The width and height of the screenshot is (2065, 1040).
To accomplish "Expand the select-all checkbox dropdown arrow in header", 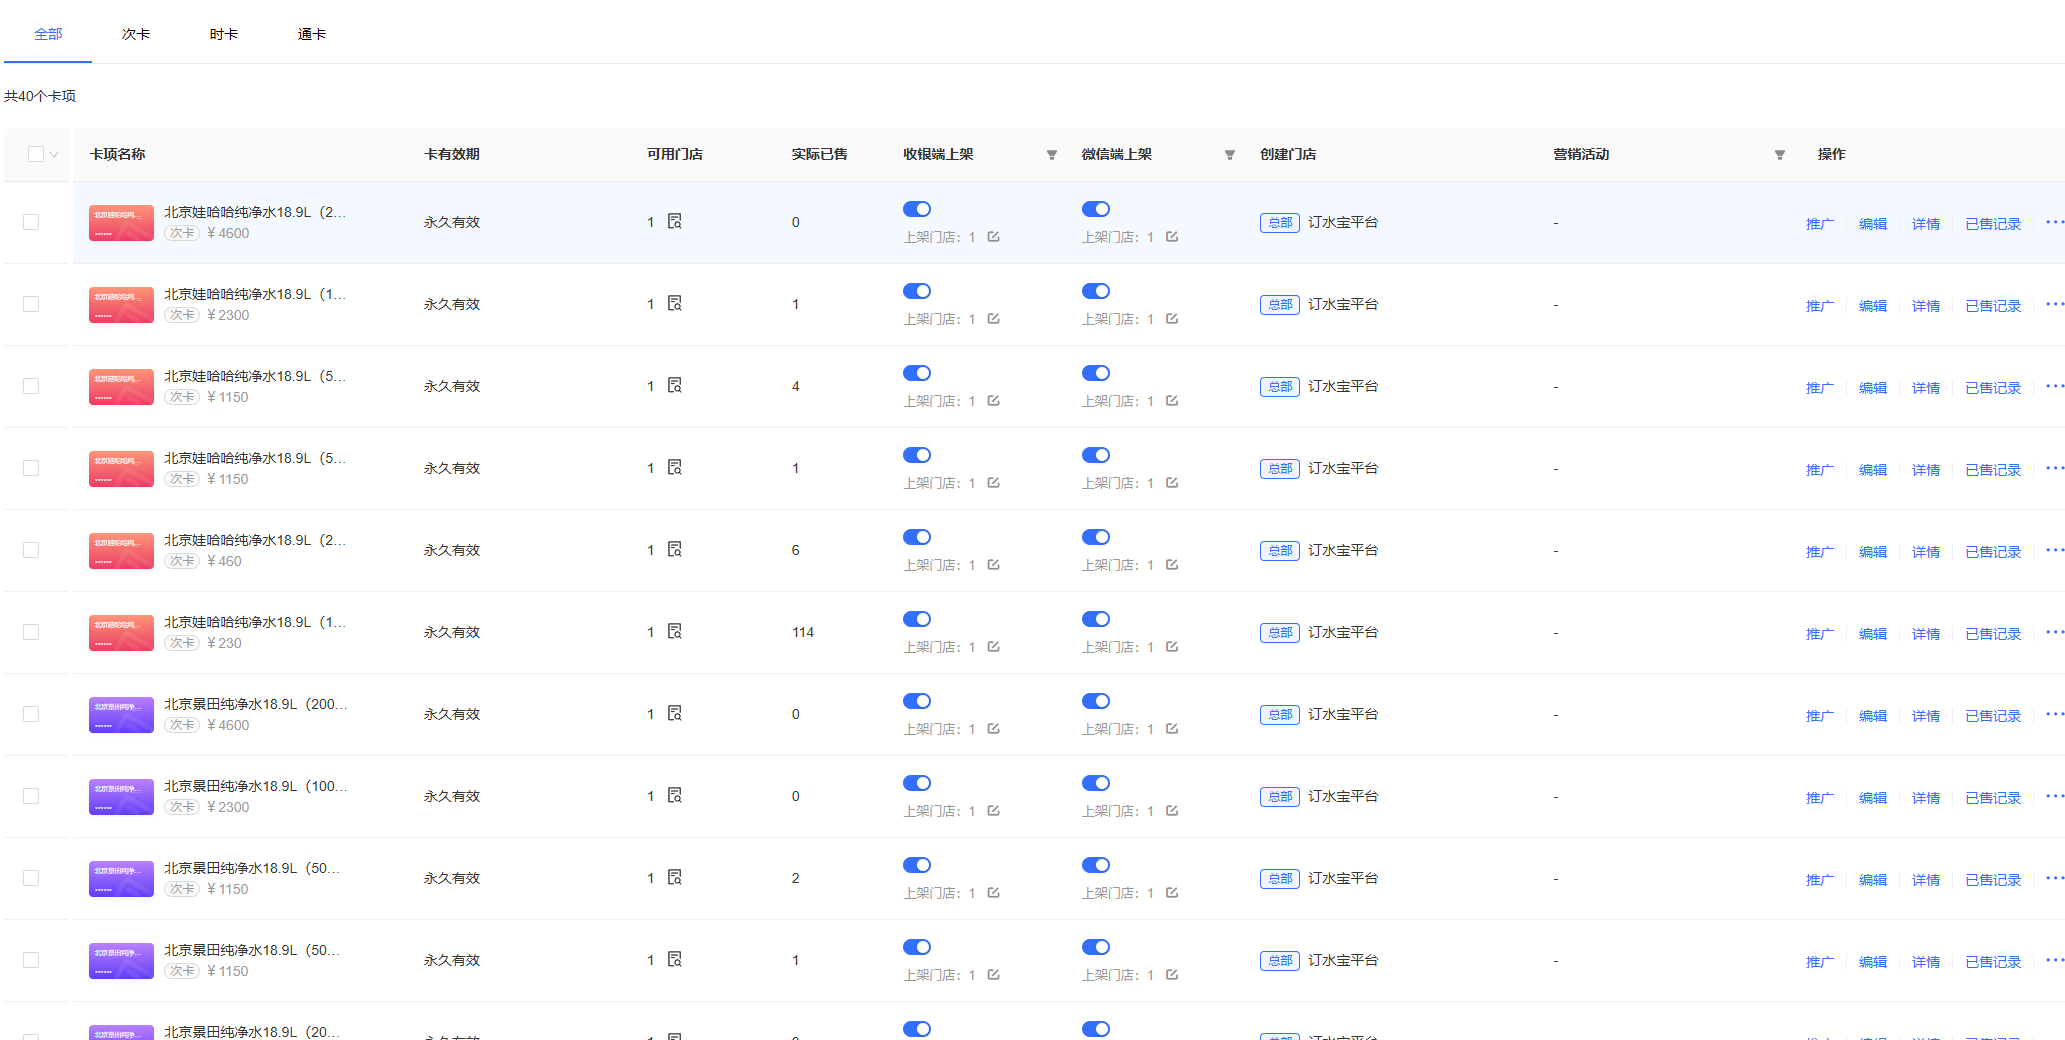I will click(54, 155).
